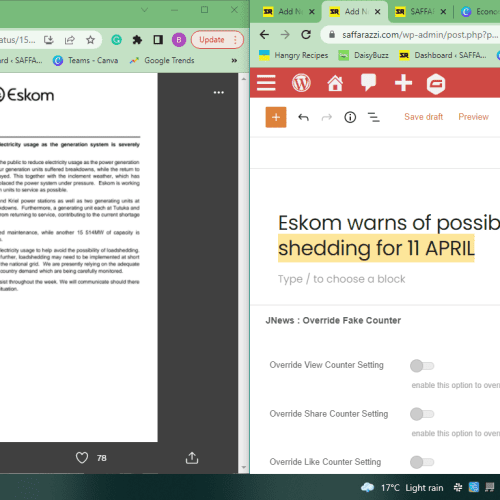Click the Slack icon in system tray
500x500 pixels.
point(458,488)
